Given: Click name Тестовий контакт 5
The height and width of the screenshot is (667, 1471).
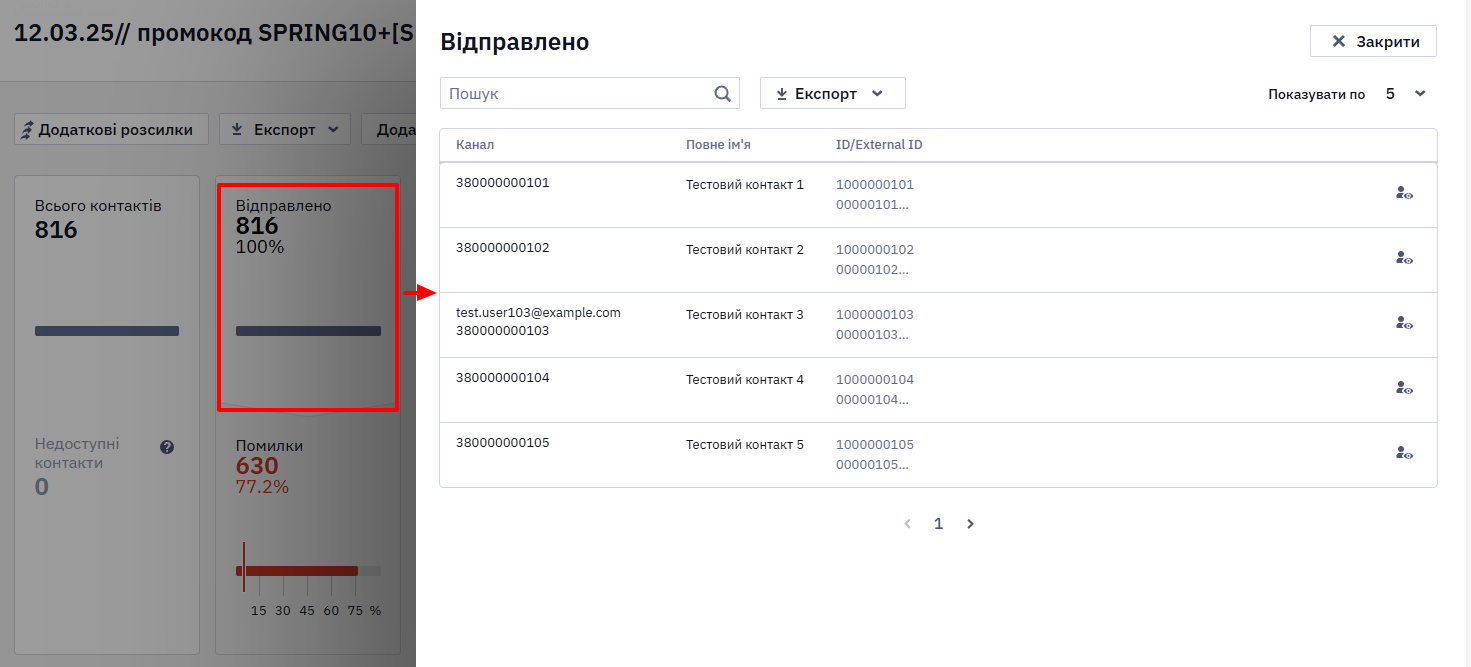Looking at the screenshot, I should (x=745, y=445).
